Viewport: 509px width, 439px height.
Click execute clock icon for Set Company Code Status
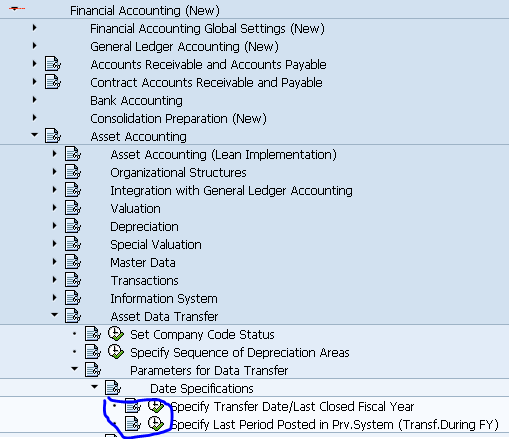pyautogui.click(x=116, y=334)
